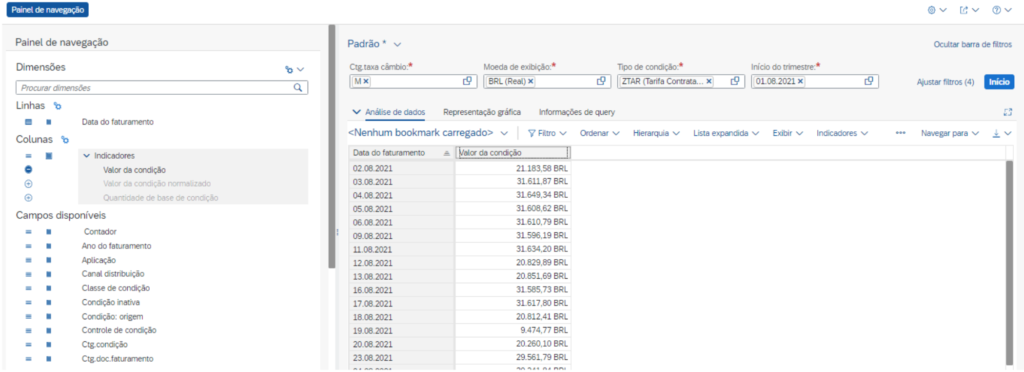This screenshot has width=1024, height=372.
Task: Open value help for Tipo de condição
Action: coord(735,81)
